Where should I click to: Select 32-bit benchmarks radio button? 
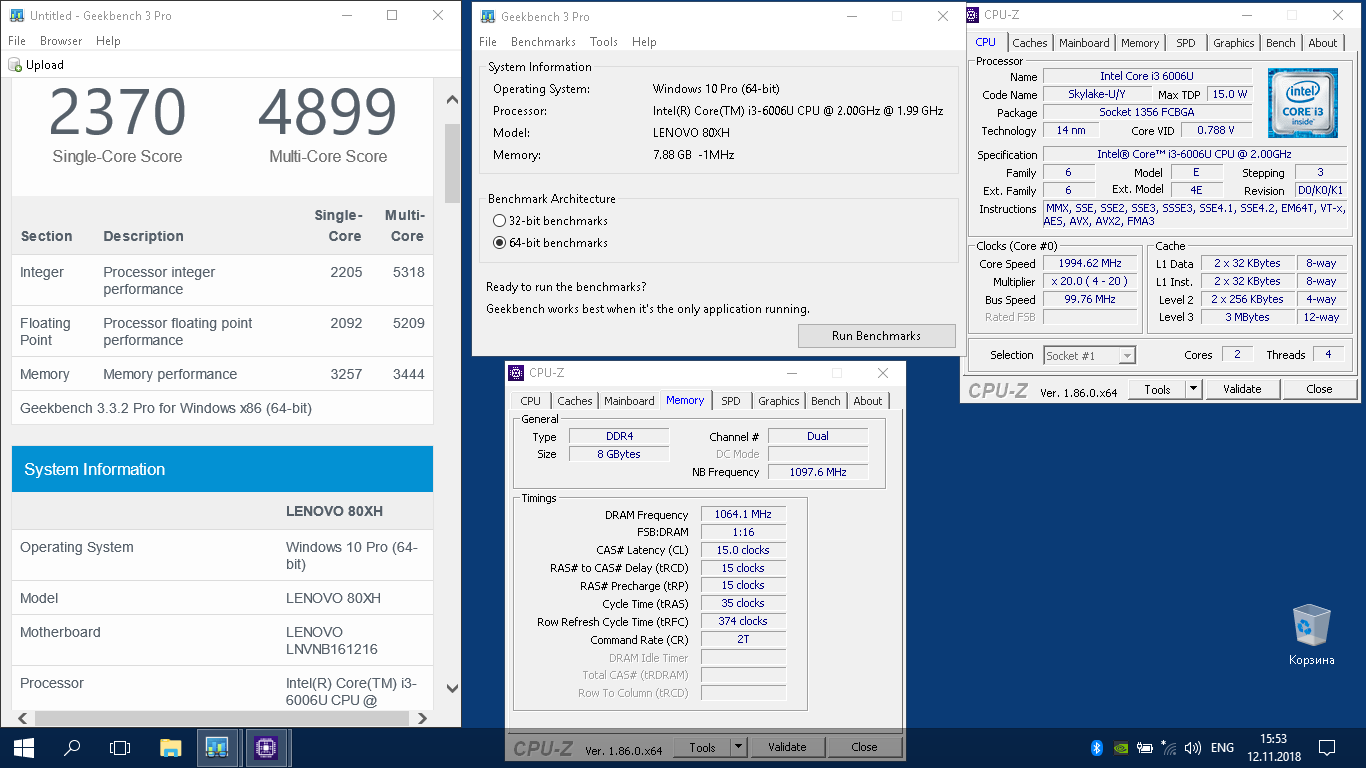pos(500,221)
